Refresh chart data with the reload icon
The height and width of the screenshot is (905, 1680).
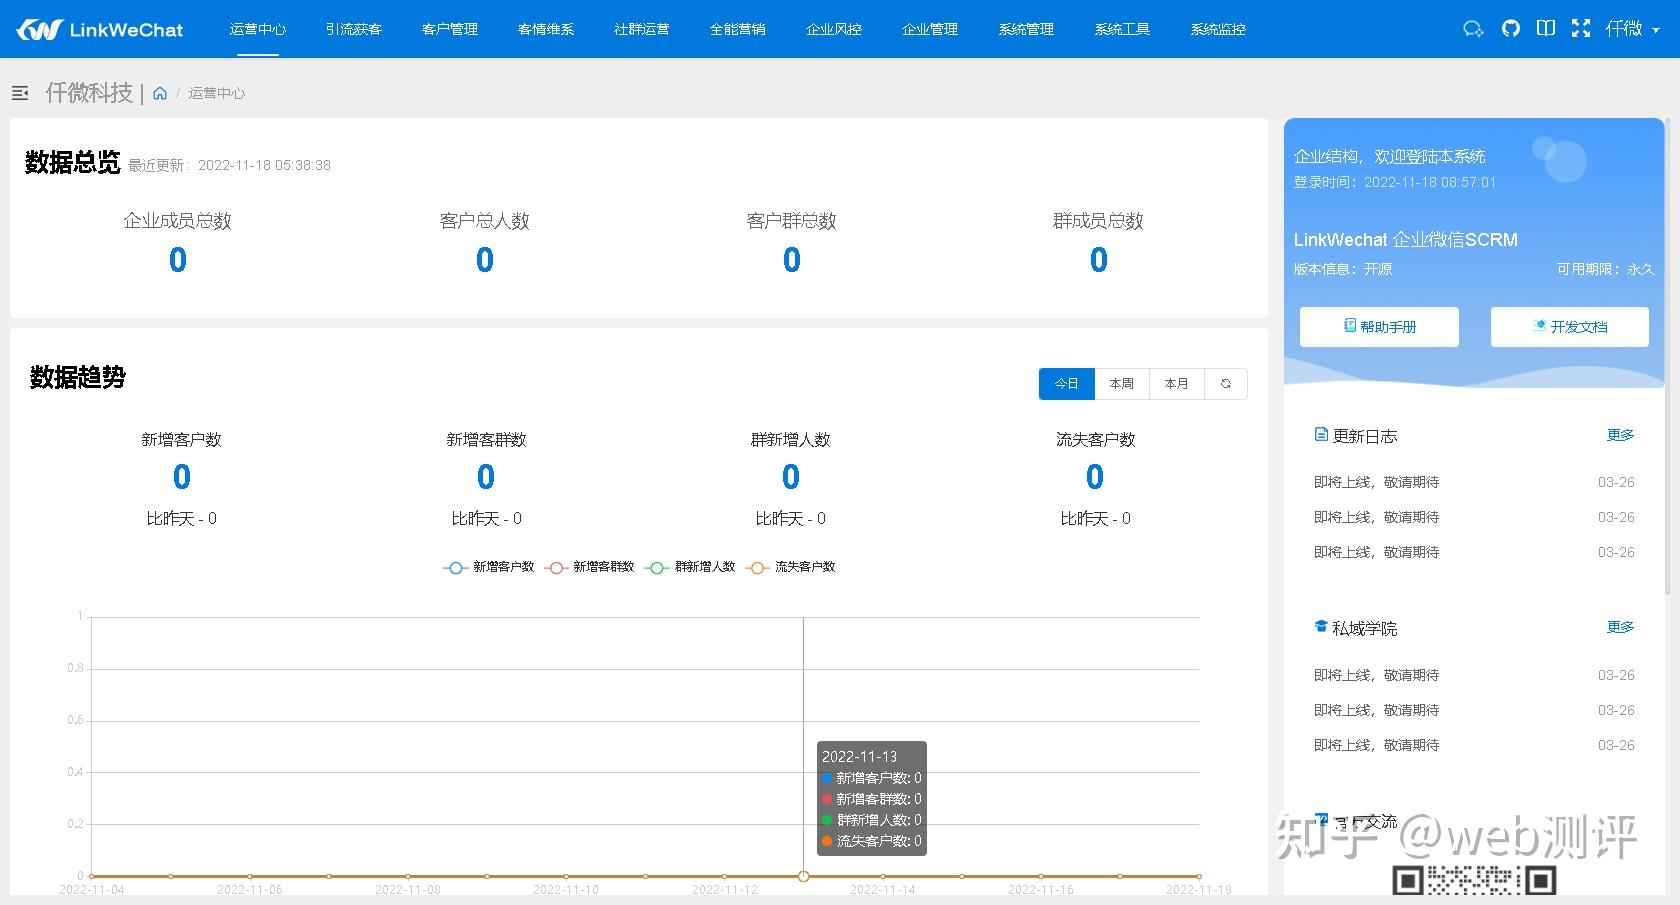click(x=1226, y=383)
